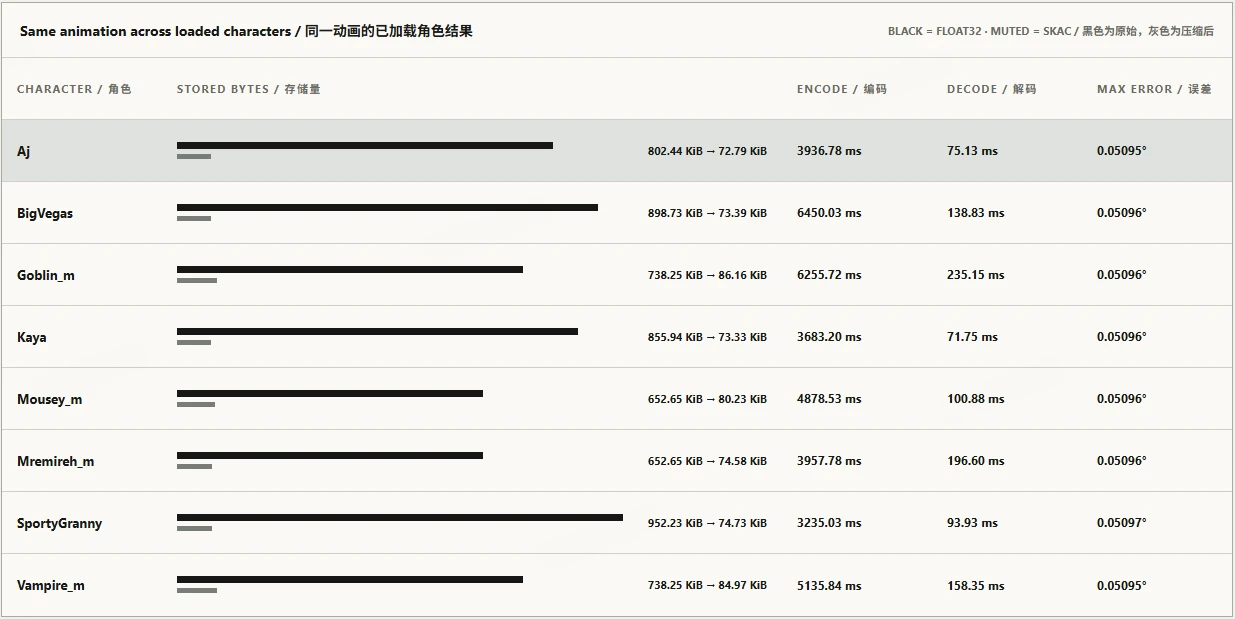Select the 196.60 ms decode time

976,461
